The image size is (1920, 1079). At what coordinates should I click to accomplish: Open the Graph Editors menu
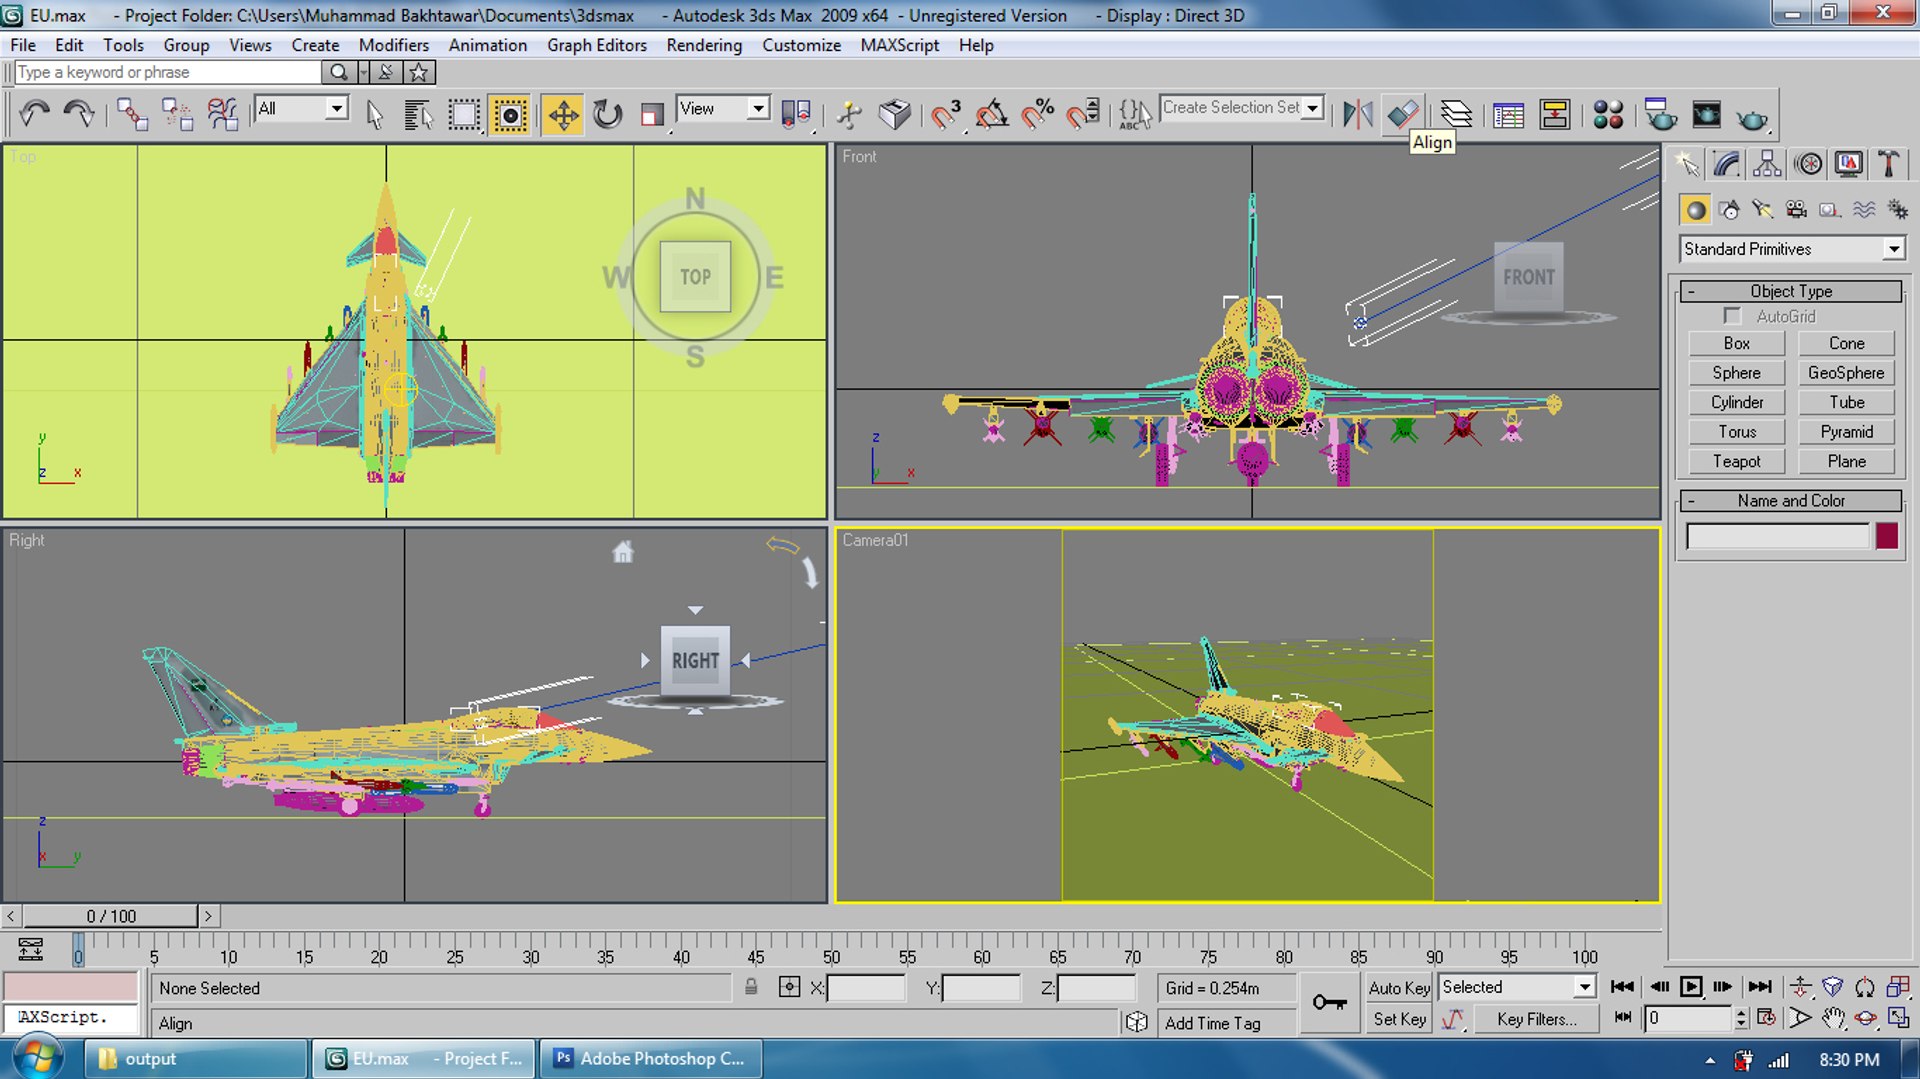596,45
